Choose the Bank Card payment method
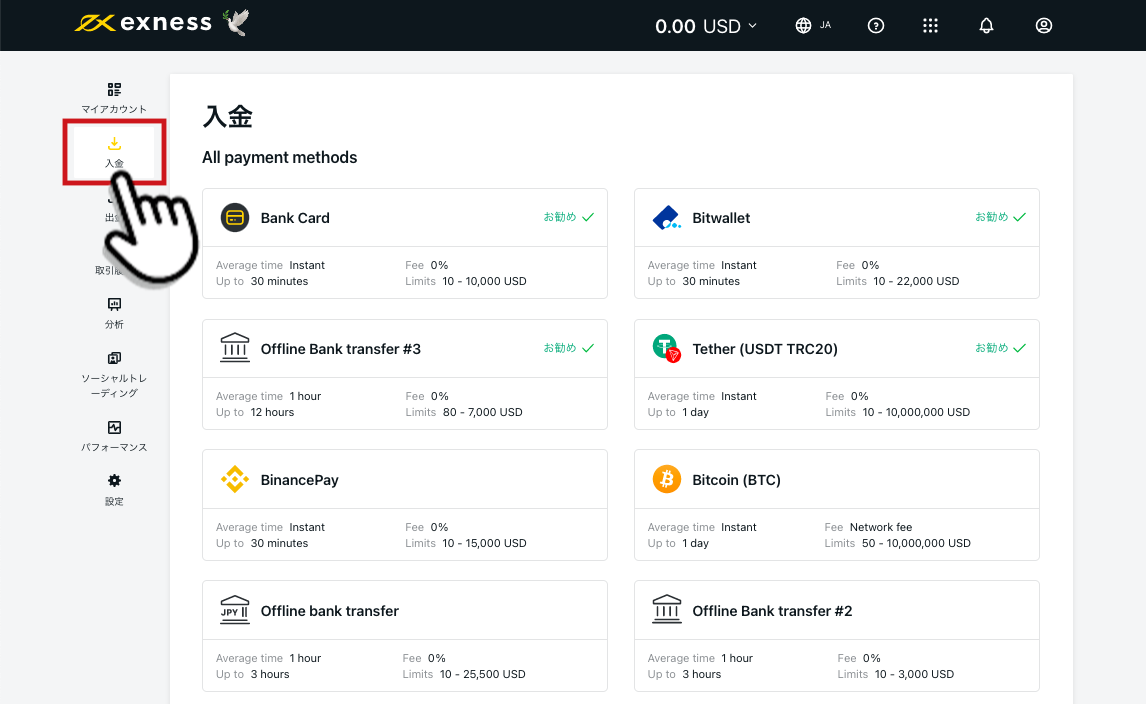This screenshot has width=1146, height=704. (405, 243)
